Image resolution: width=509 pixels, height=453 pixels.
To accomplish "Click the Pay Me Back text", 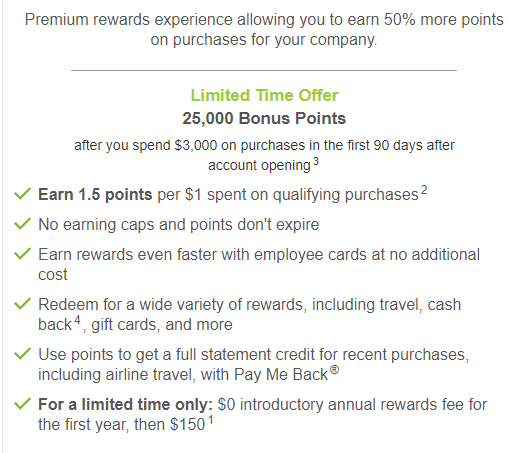I will 281,375.
